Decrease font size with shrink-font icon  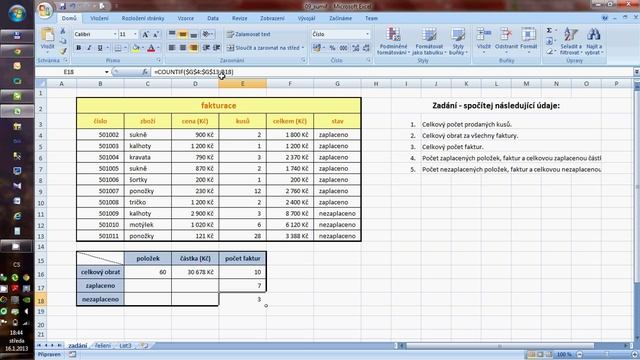pos(156,34)
